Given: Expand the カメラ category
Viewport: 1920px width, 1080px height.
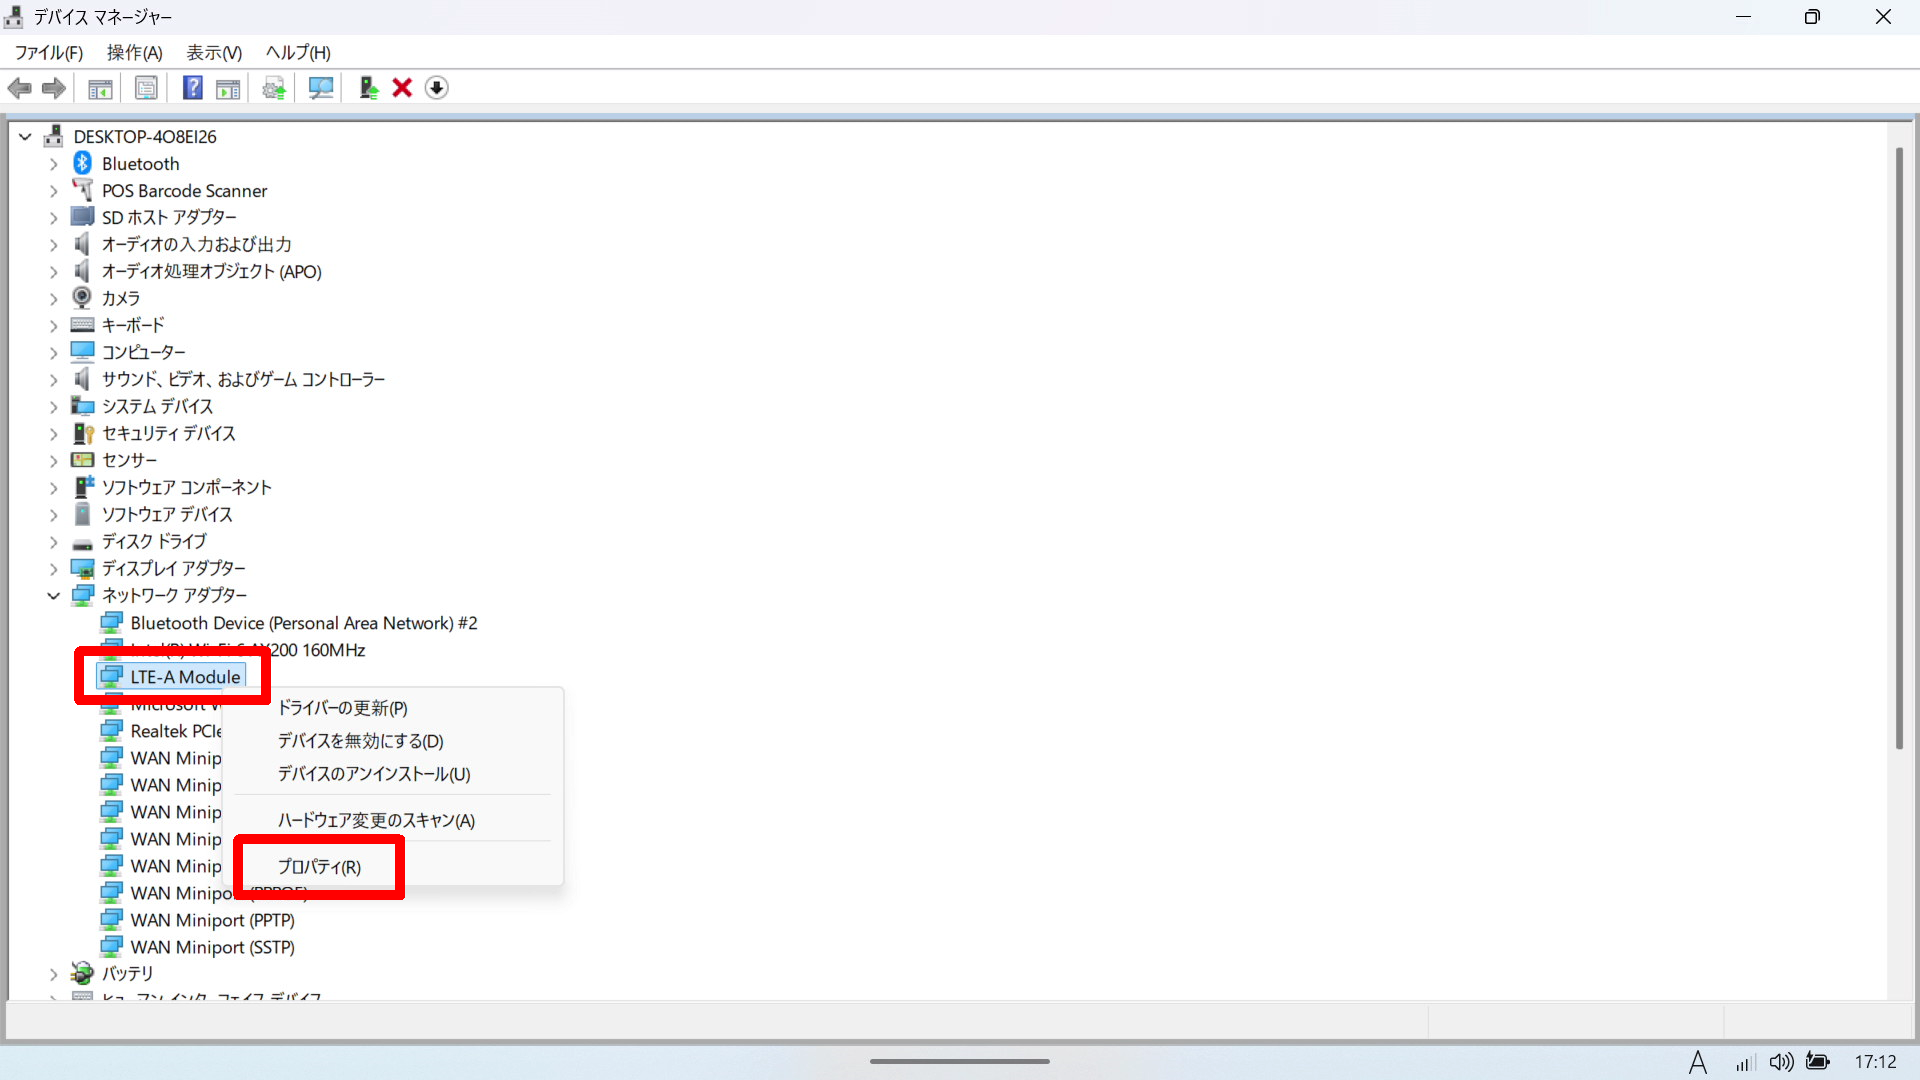Looking at the screenshot, I should click(x=54, y=299).
